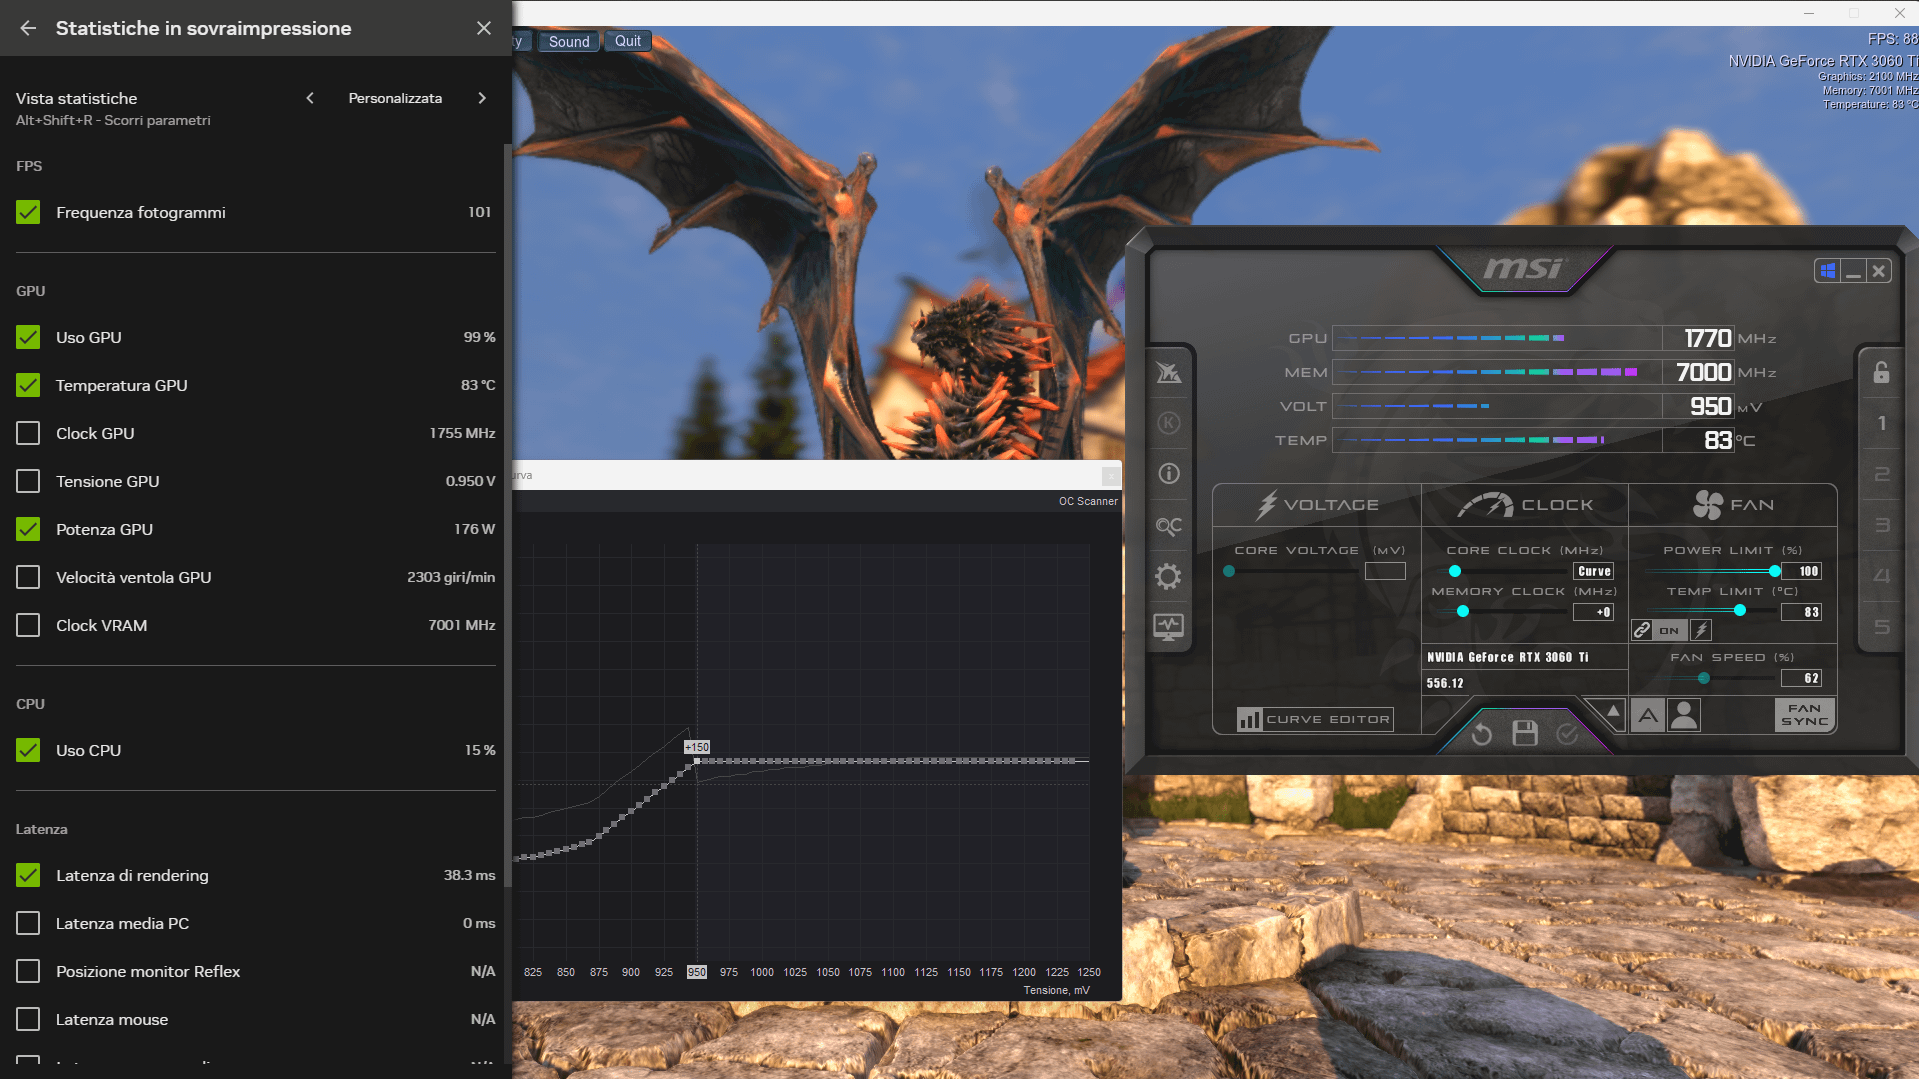Close the Statistiche in sovraimpressione panel
Image resolution: width=1919 pixels, height=1079 pixels.
(x=484, y=28)
